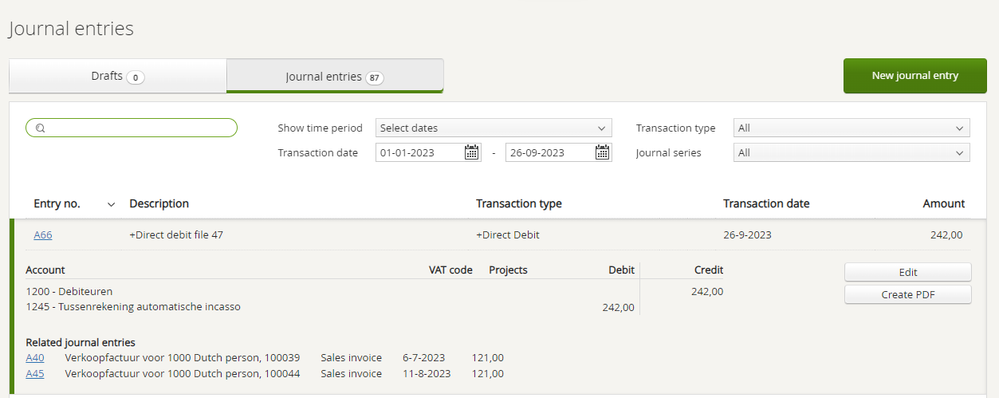Click the 'Related journal entries' heading
The width and height of the screenshot is (999, 398).
80,343
